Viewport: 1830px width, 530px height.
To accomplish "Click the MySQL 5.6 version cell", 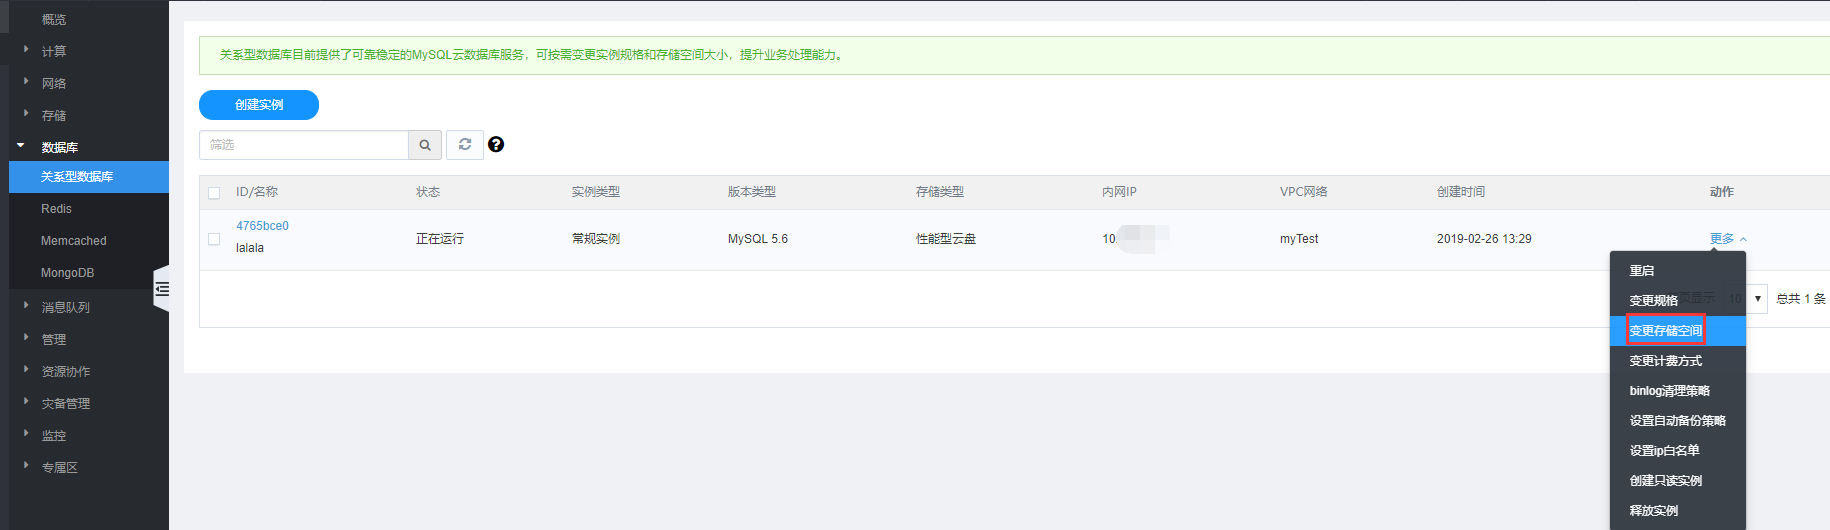I will (758, 239).
